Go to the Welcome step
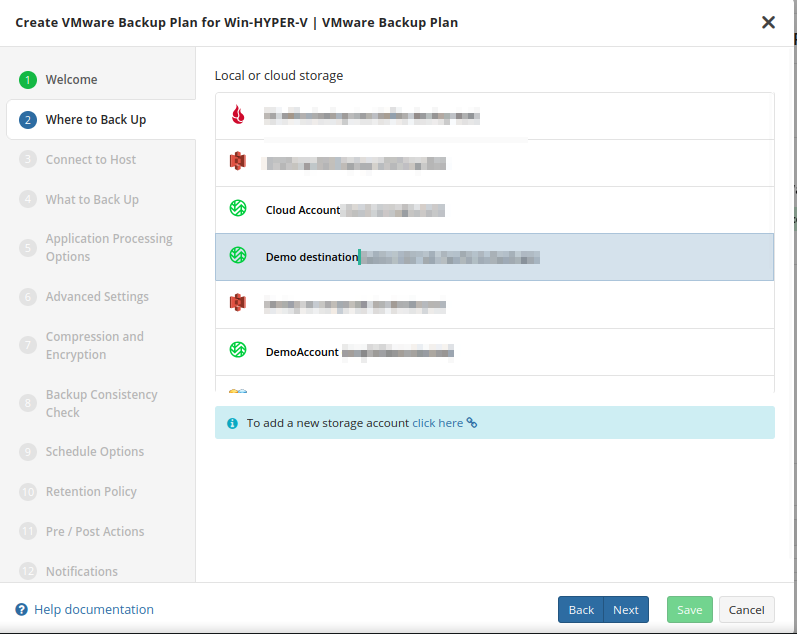 tap(71, 80)
